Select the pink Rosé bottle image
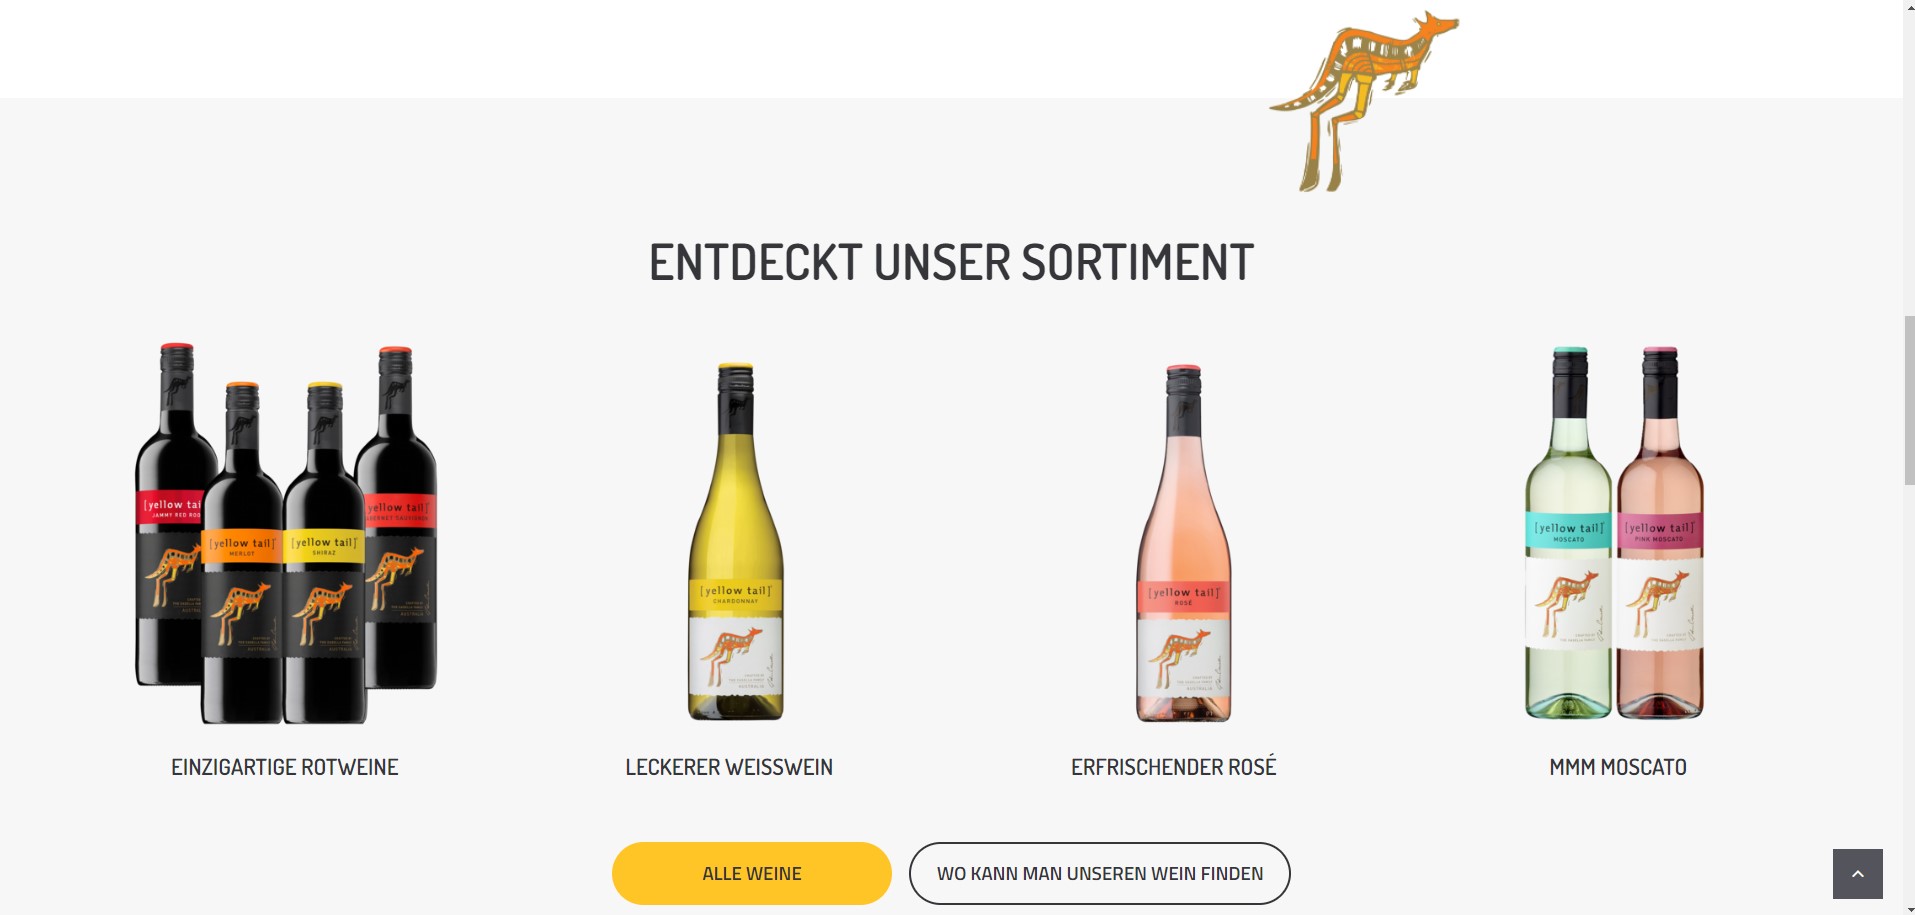The height and width of the screenshot is (915, 1915). point(1183,543)
